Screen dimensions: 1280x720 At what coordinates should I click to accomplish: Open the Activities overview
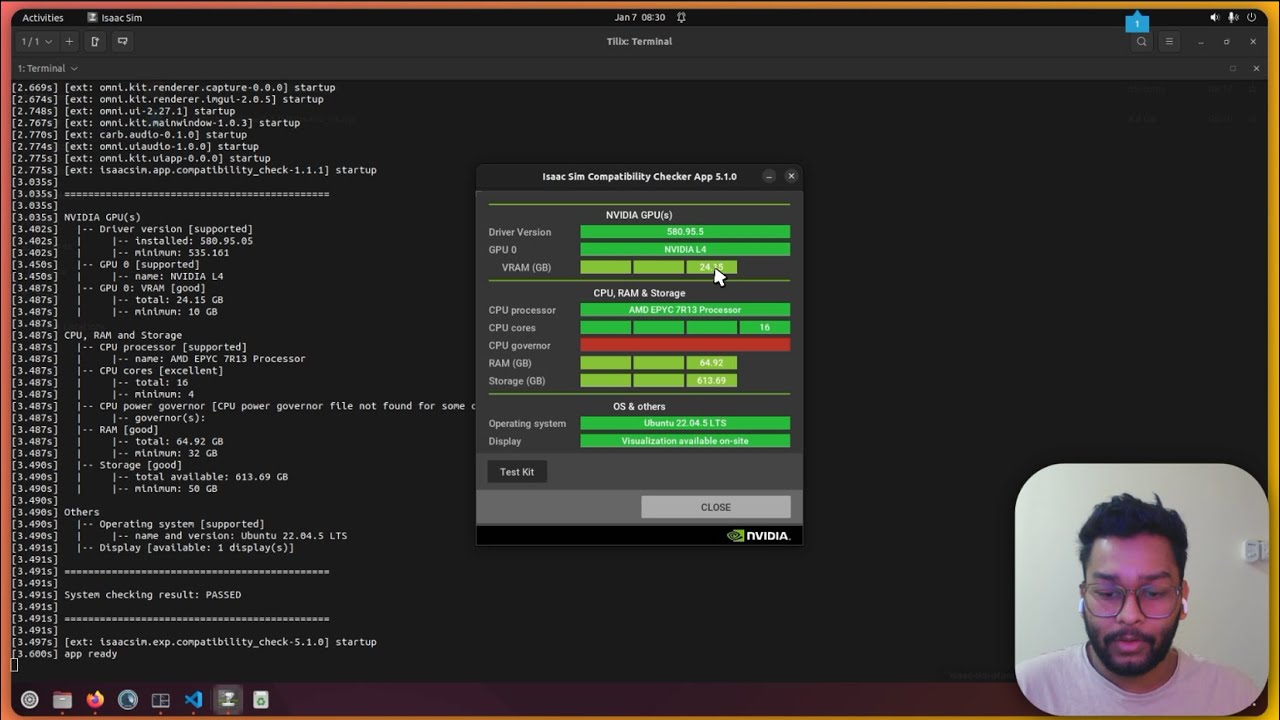coord(42,17)
